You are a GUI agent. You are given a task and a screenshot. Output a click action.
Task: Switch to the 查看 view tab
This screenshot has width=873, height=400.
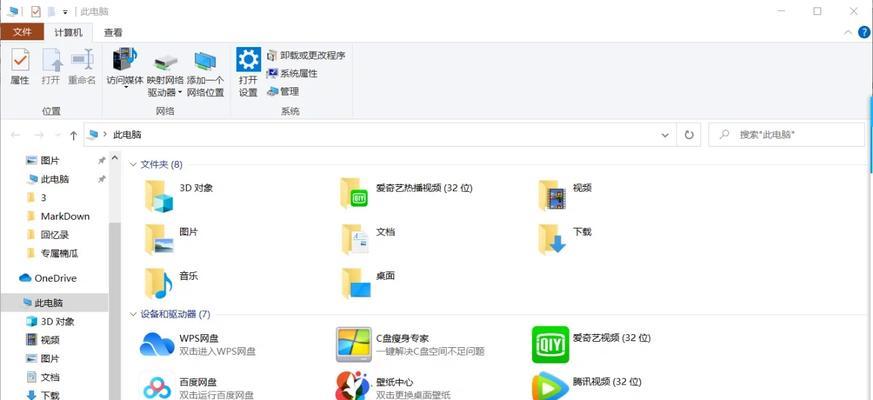113,33
